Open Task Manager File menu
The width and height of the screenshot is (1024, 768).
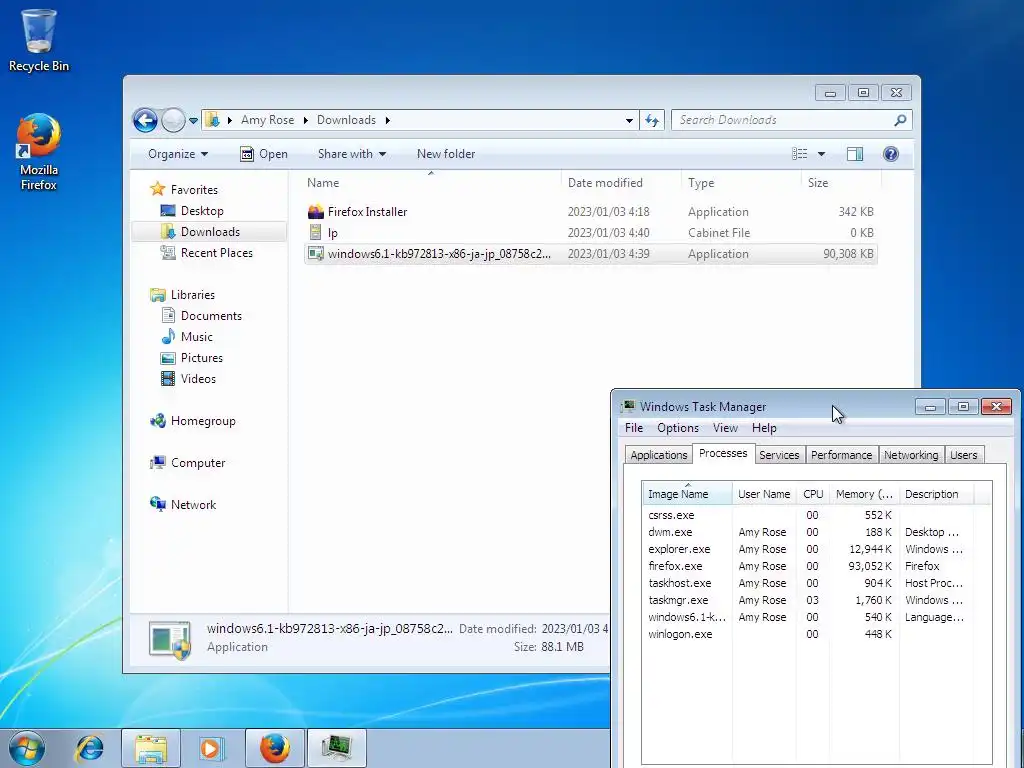pos(633,428)
